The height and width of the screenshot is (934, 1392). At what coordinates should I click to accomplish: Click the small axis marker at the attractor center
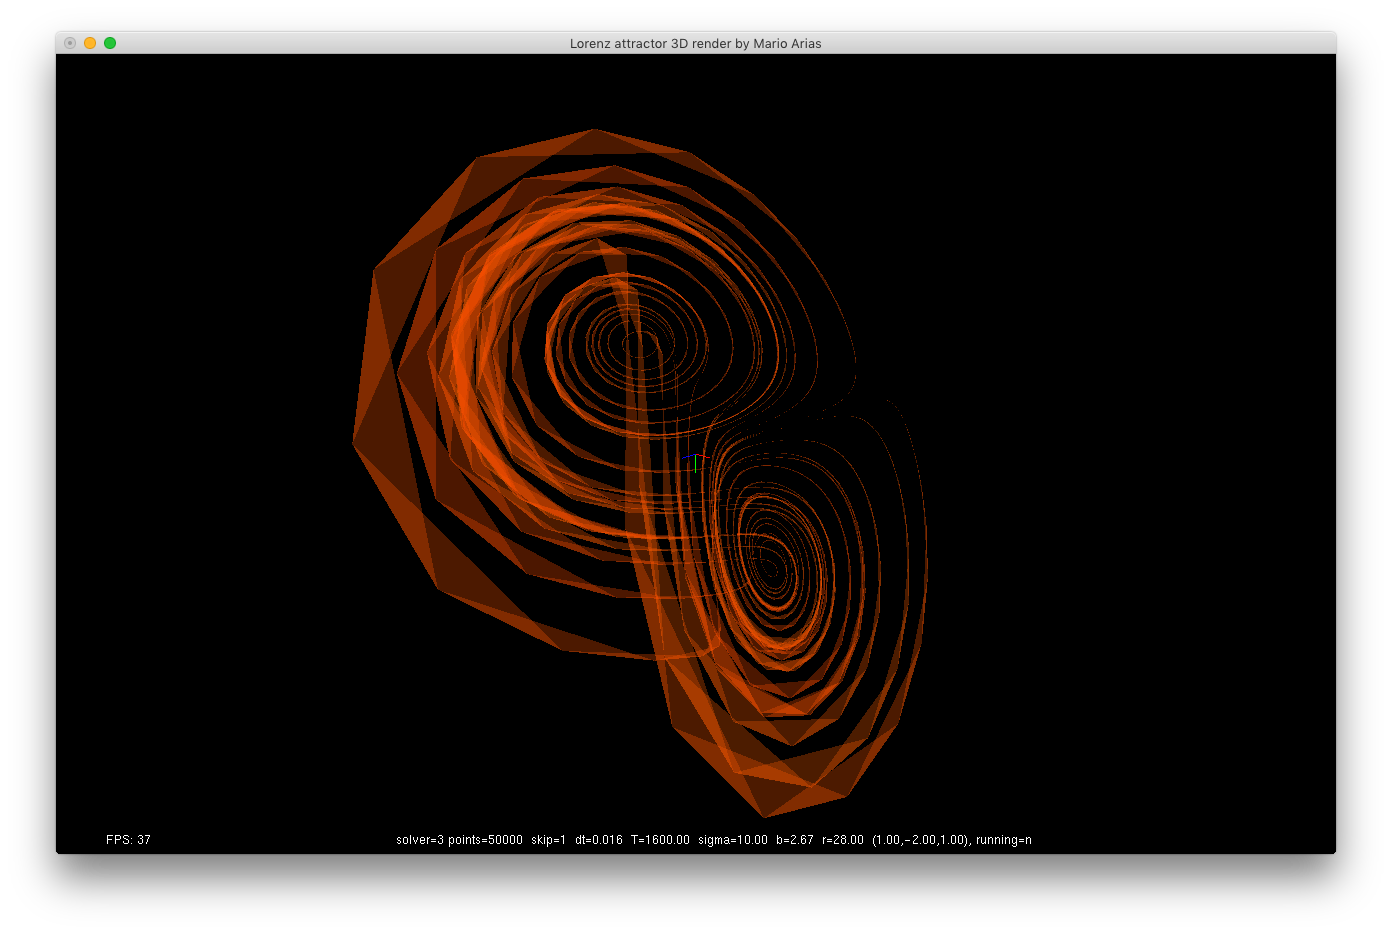[x=694, y=461]
